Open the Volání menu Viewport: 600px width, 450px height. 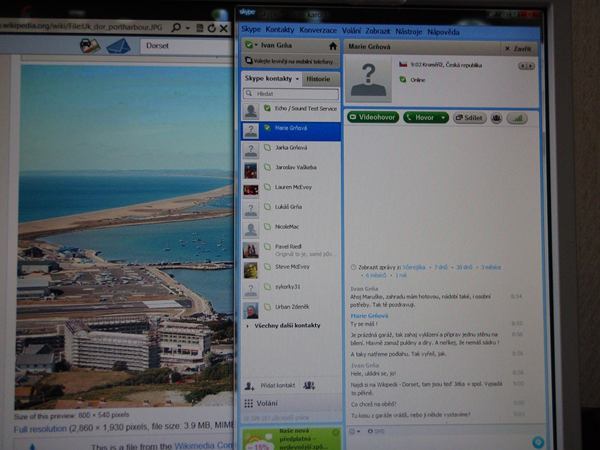(x=351, y=31)
